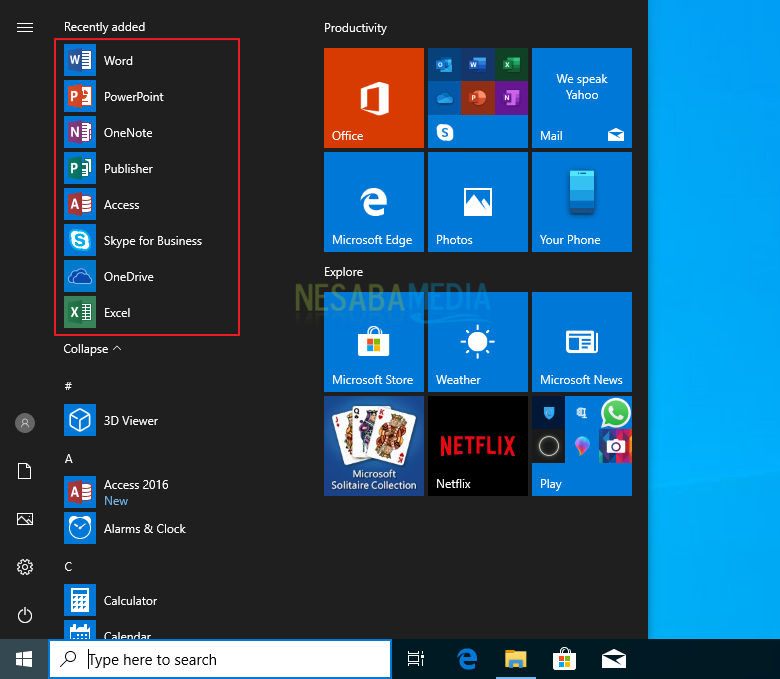Open the Office apps folder tile with Skype
Viewport: 780px width, 679px height.
click(478, 98)
